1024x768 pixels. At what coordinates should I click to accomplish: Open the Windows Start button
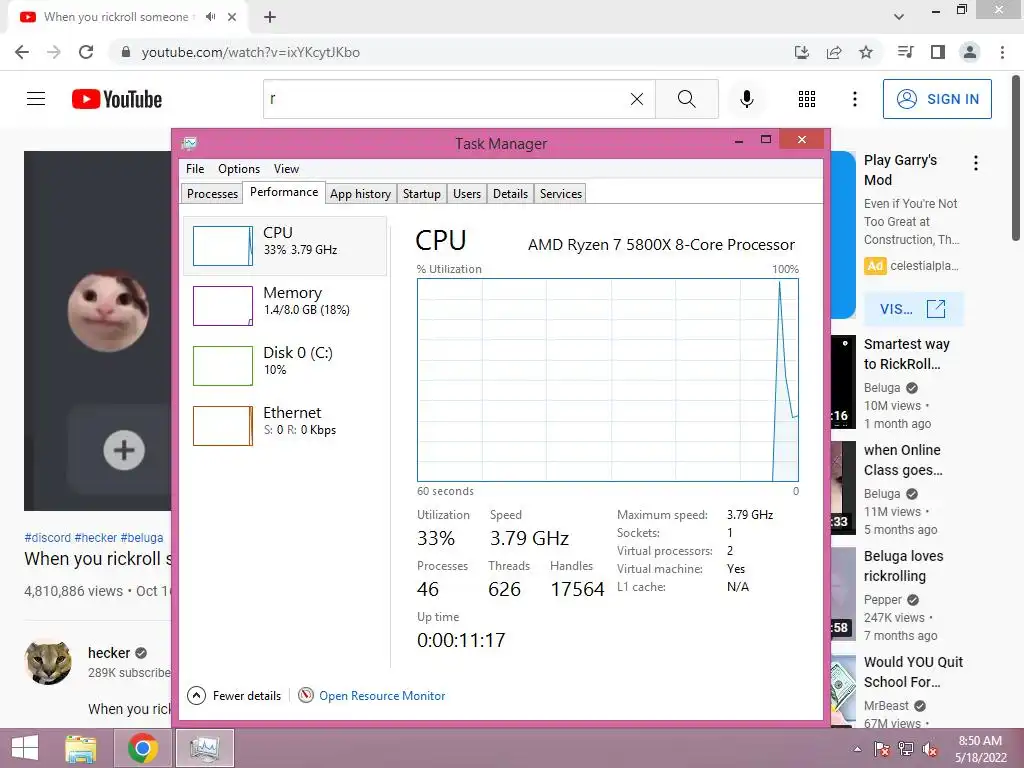pos(25,748)
